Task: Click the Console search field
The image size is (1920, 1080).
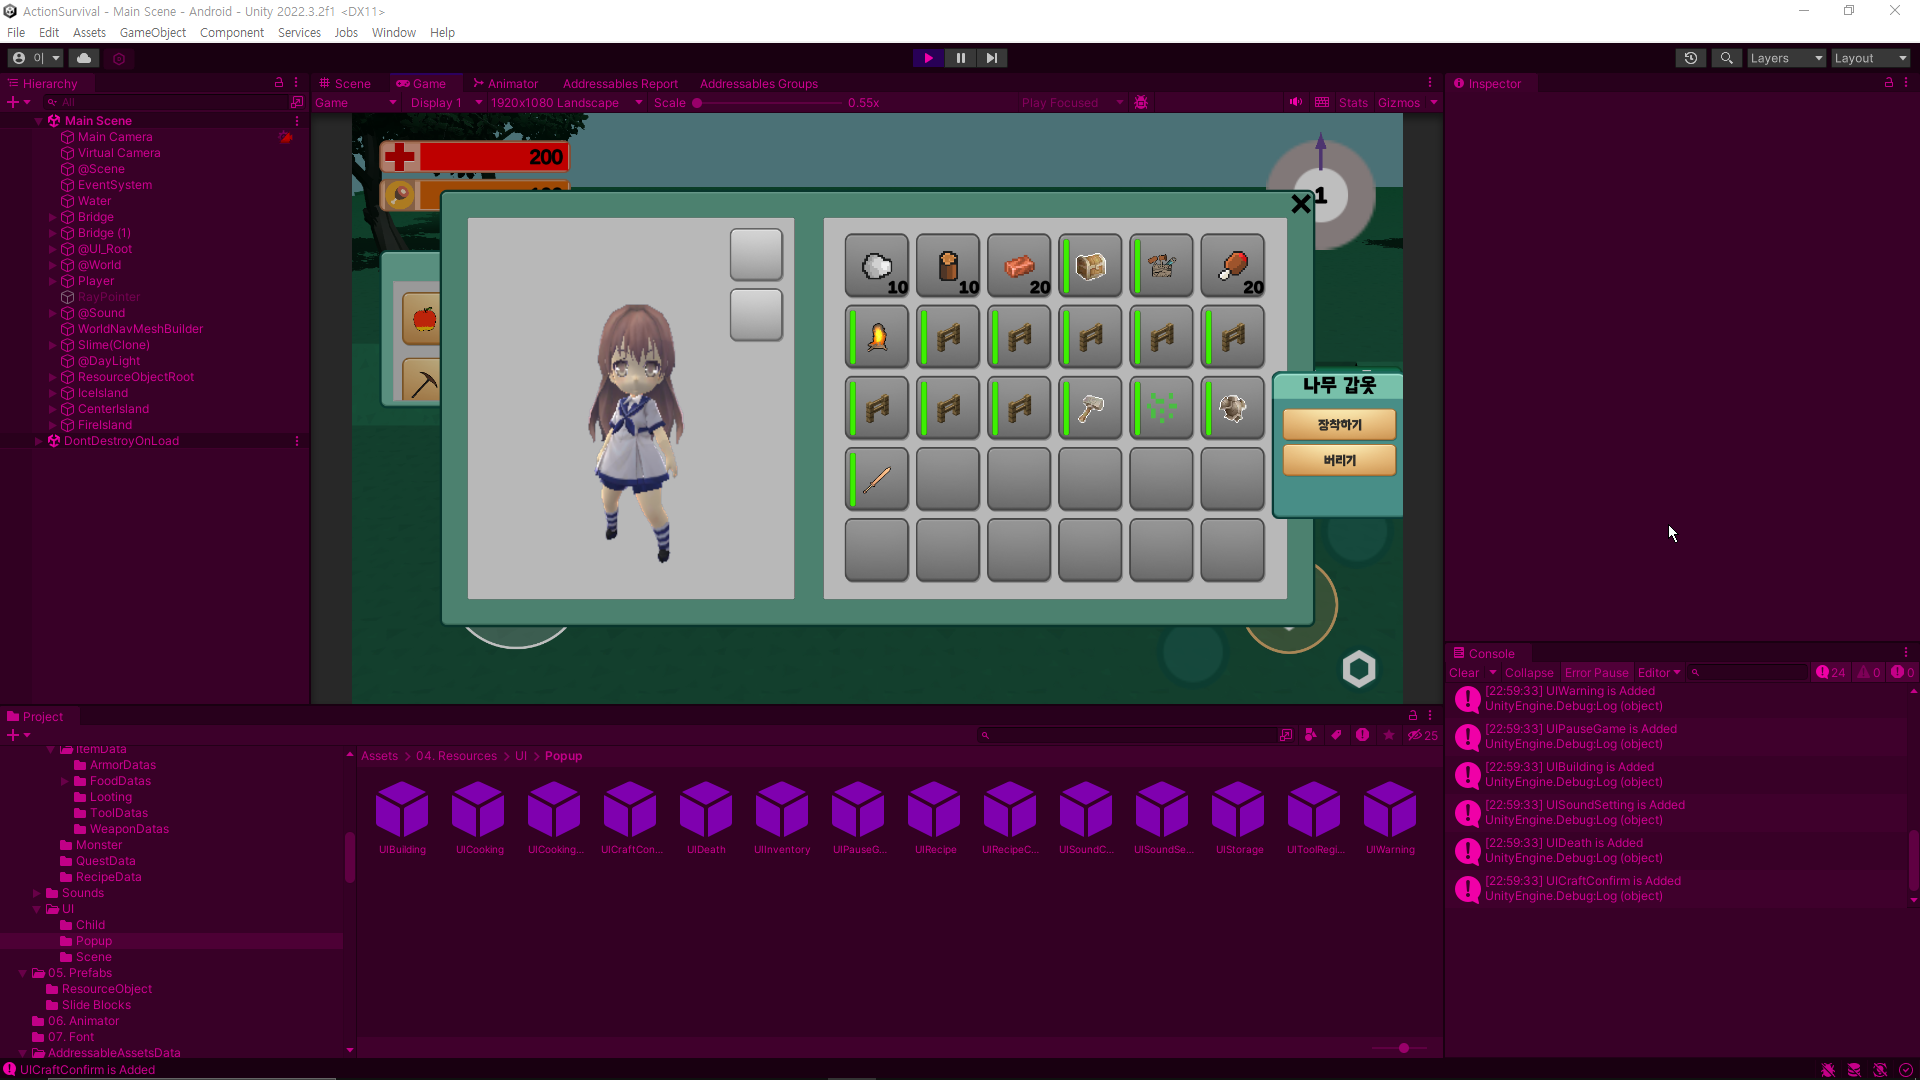Action: [1747, 673]
